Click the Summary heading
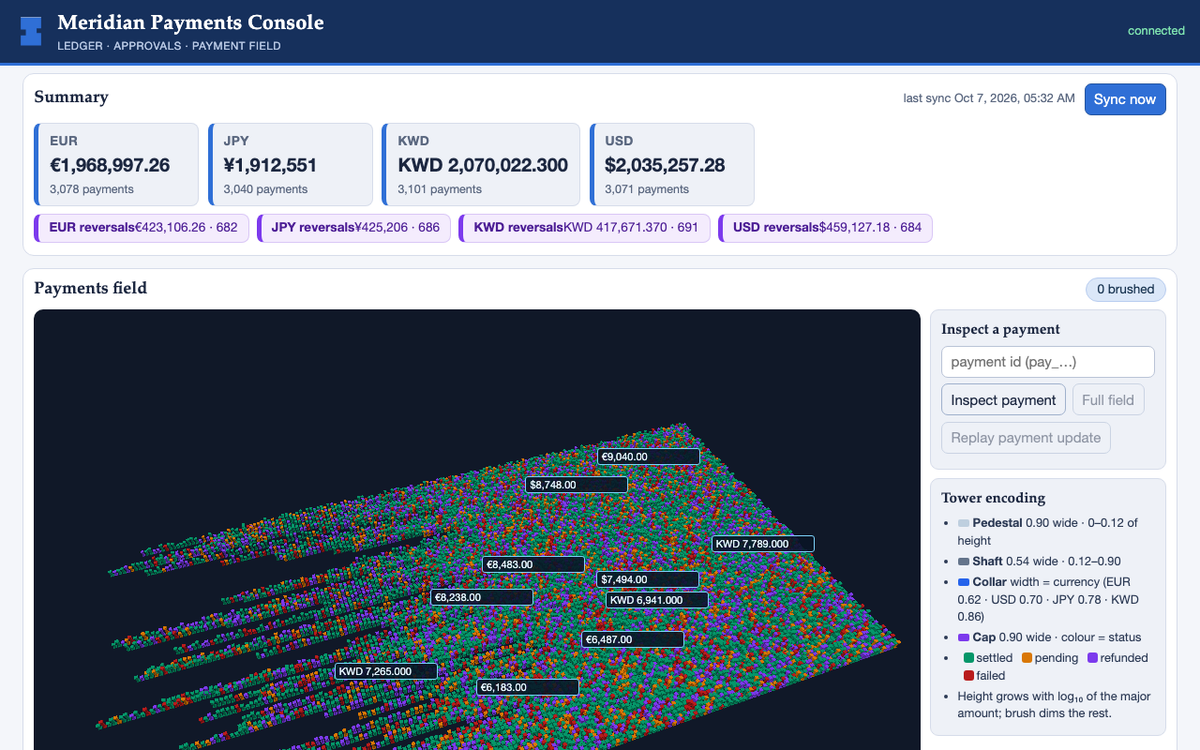This screenshot has width=1200, height=750. click(x=71, y=97)
